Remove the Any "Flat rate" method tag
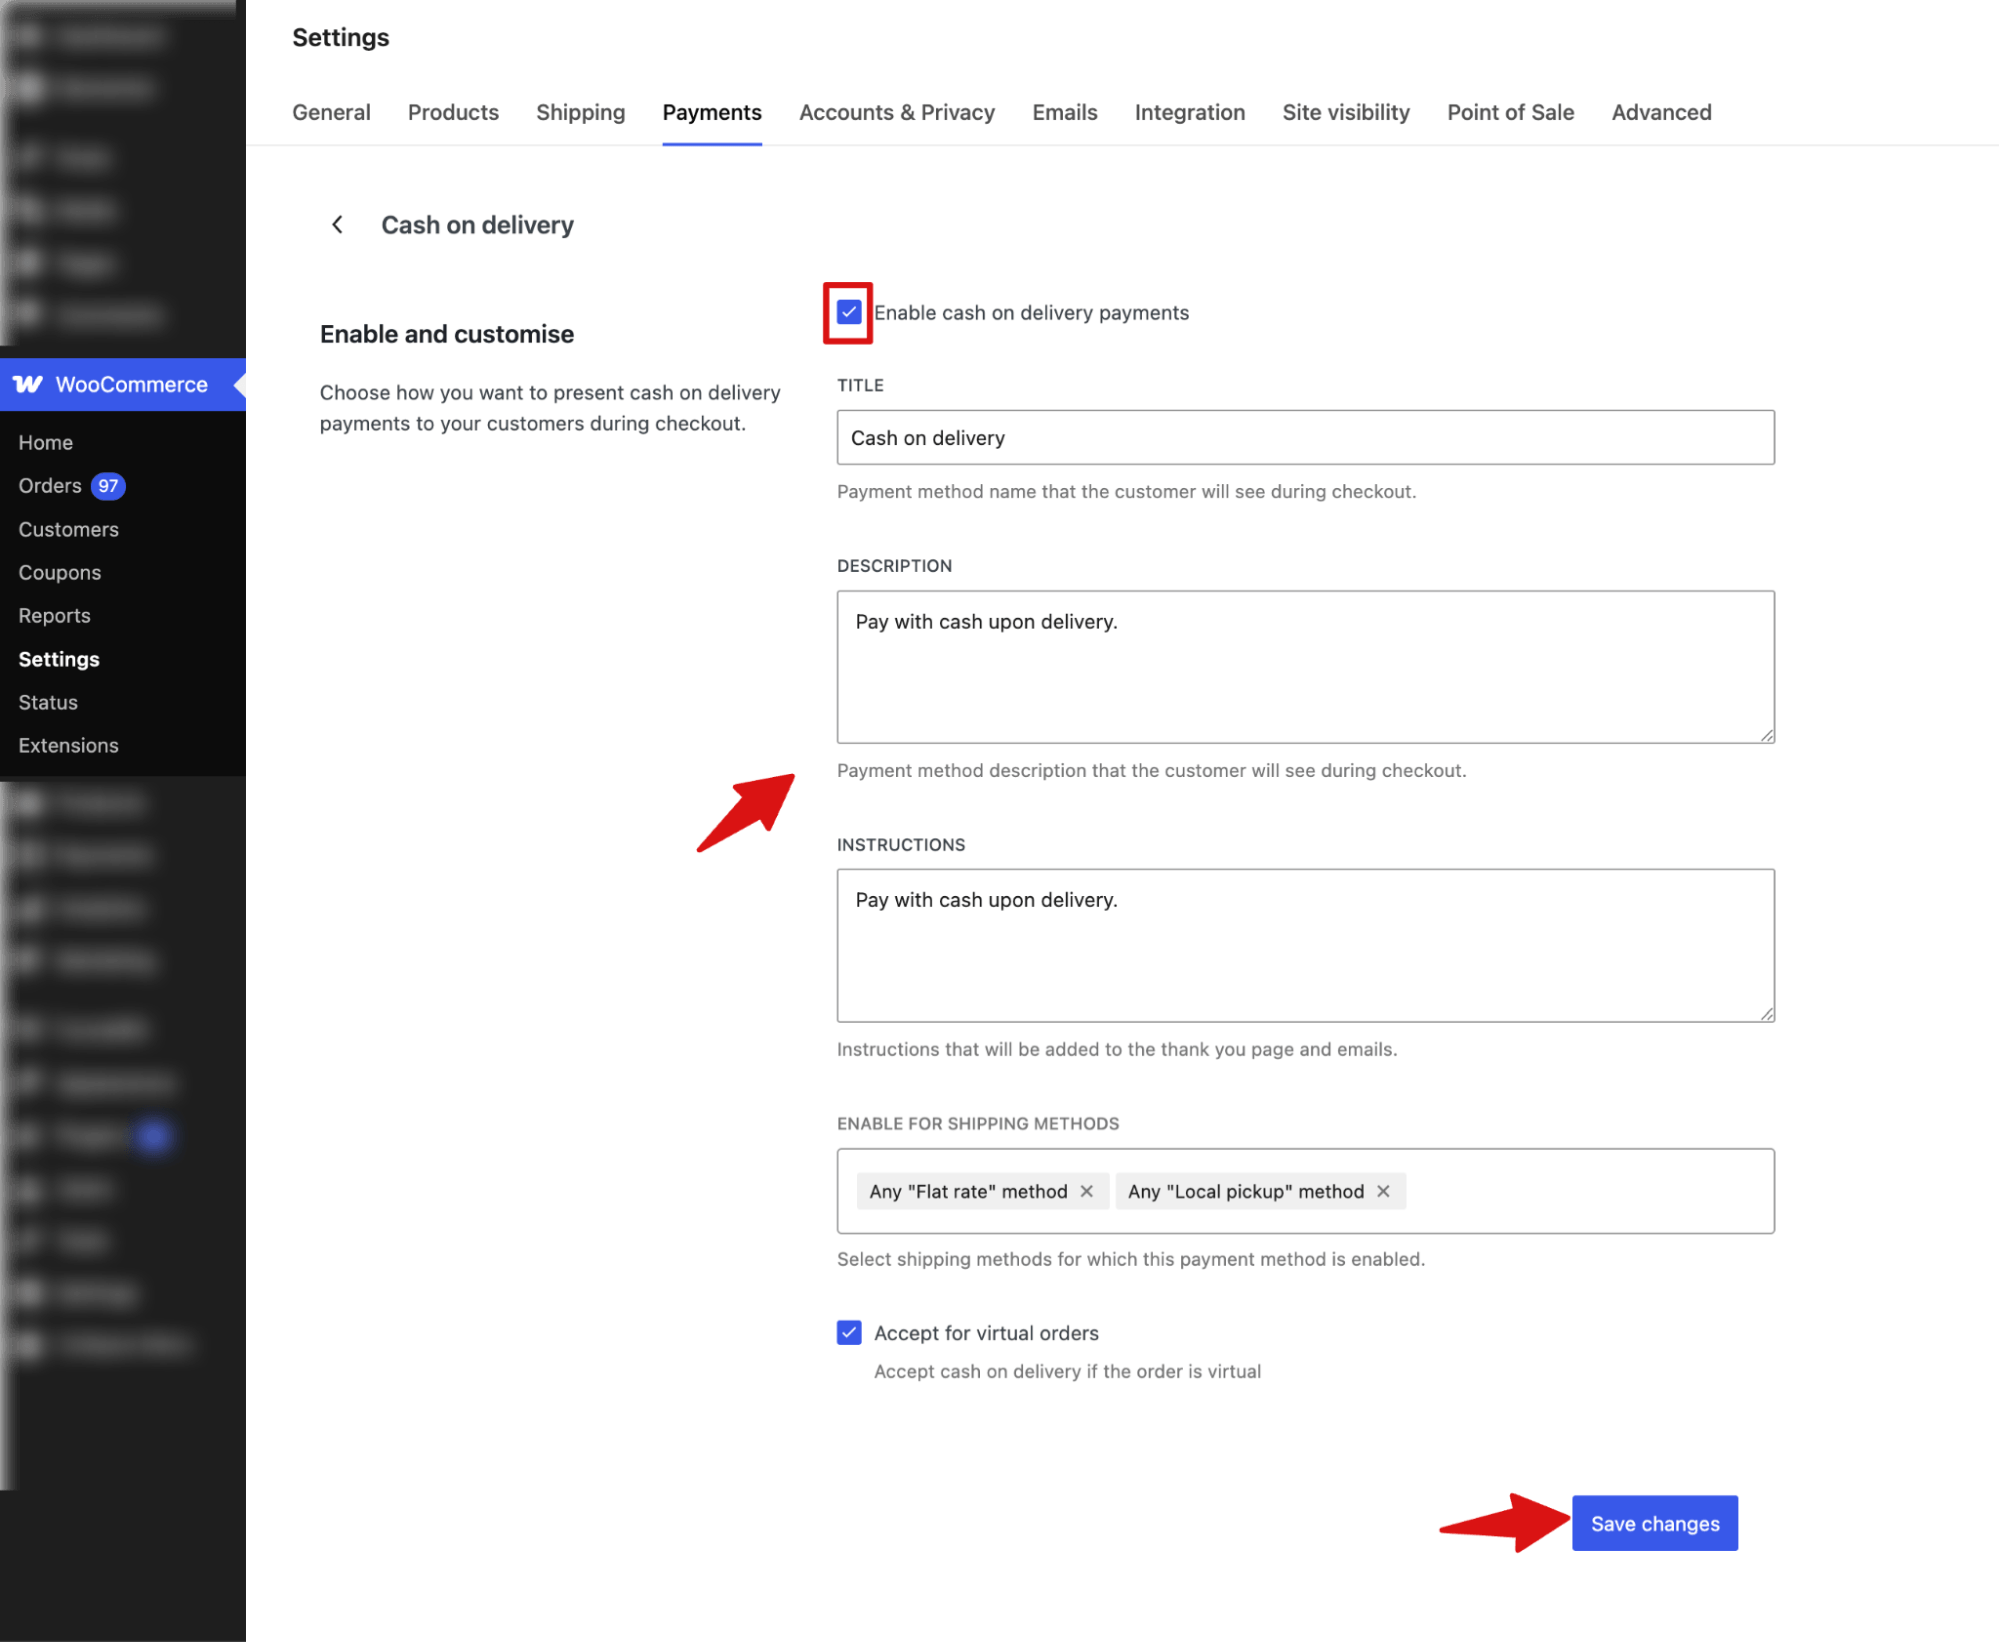Viewport: 1999px width, 1642px height. click(1088, 1191)
